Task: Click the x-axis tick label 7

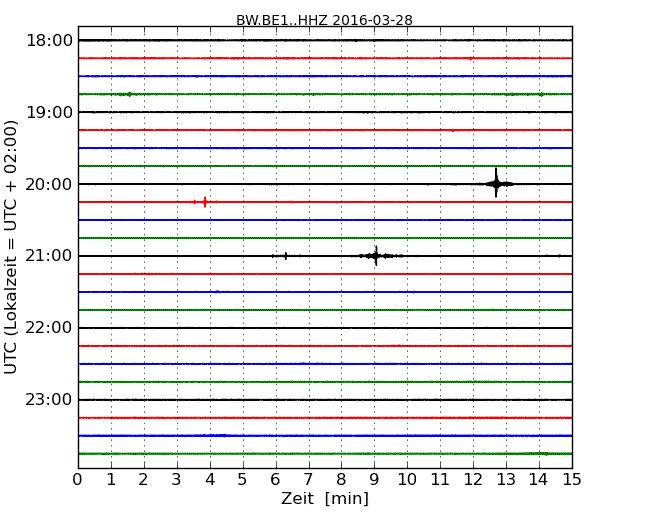Action: point(308,480)
